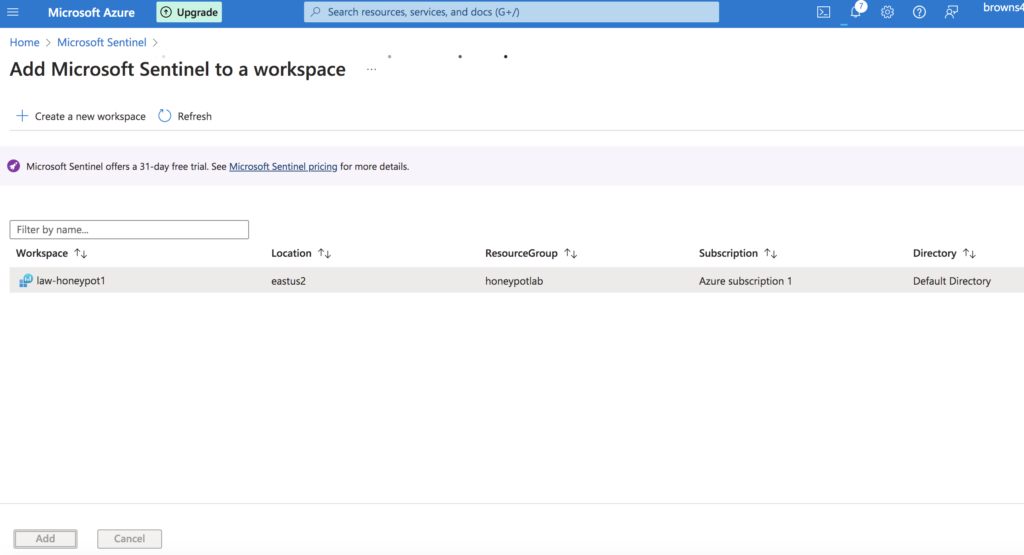Click the honeypotlab resource group cell
The width and height of the screenshot is (1024, 555).
(514, 281)
